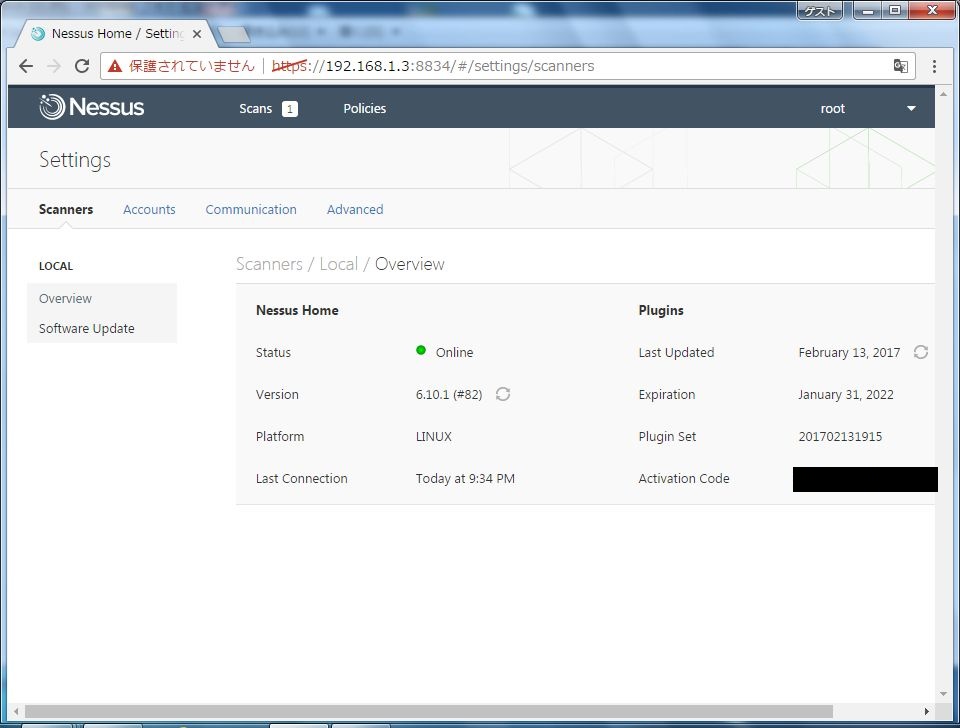The image size is (960, 728).
Task: Click the Nessus Home section heading
Action: 297,310
